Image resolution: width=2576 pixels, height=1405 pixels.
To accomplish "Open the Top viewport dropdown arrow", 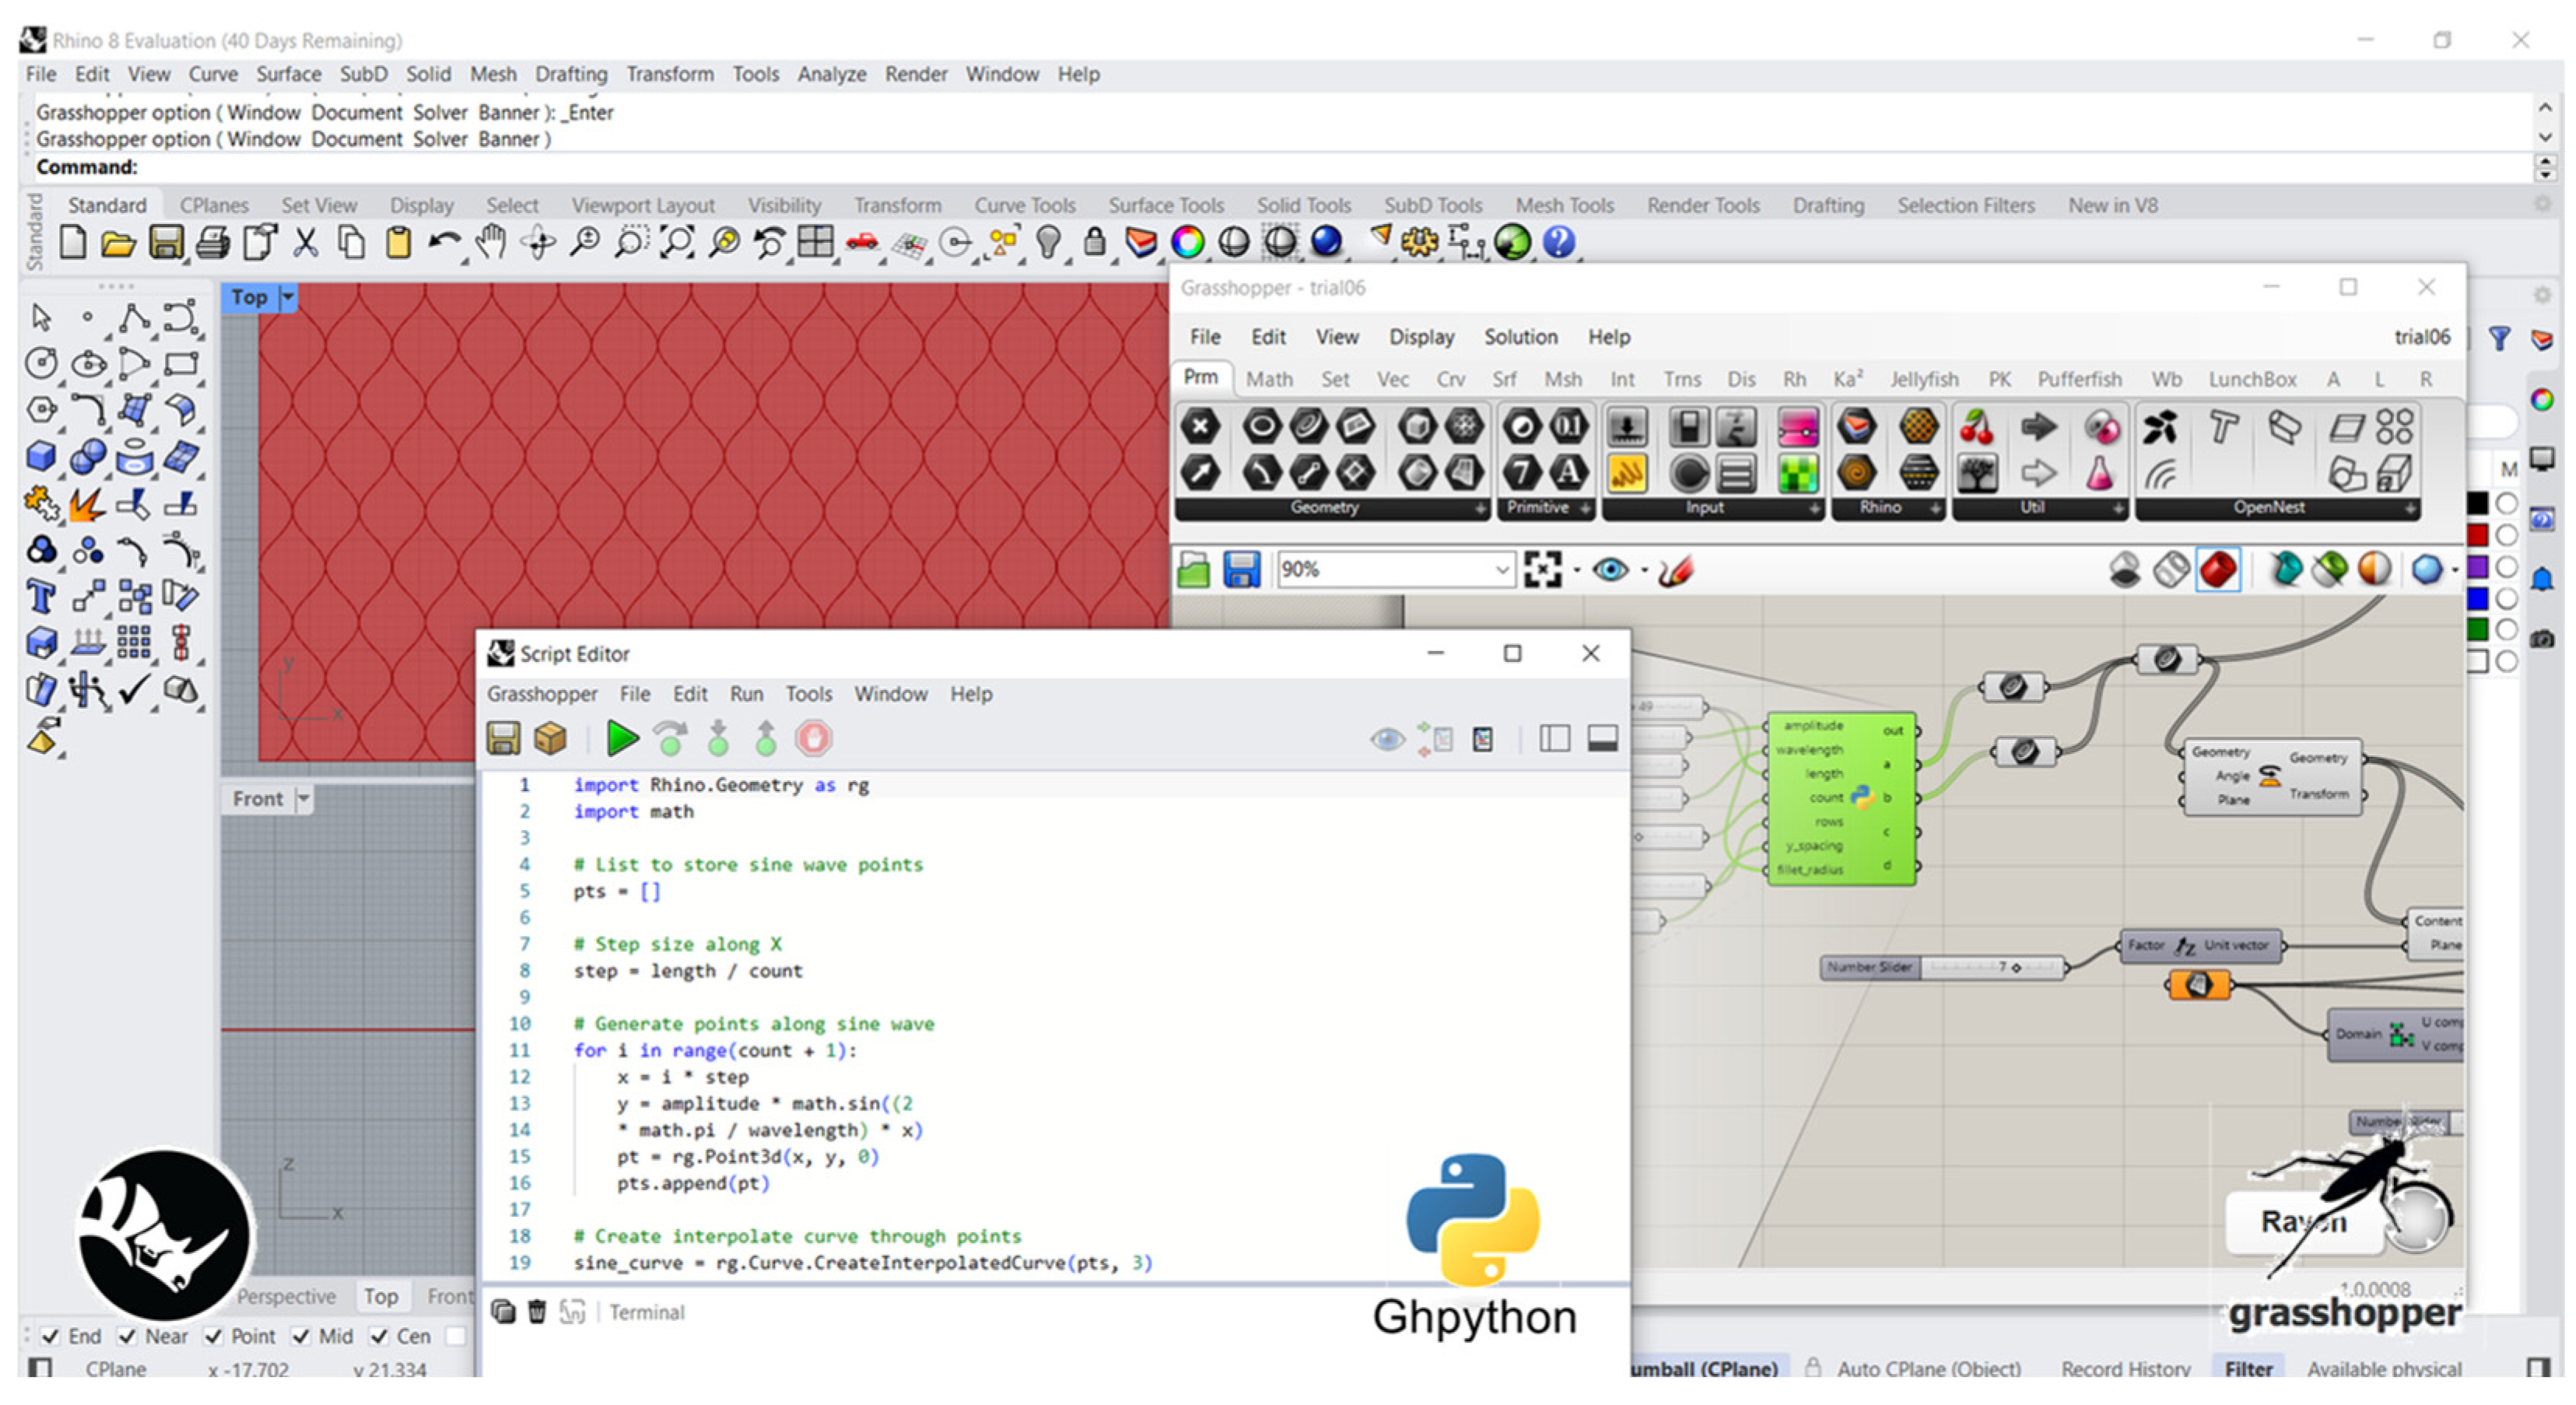I will click(288, 296).
